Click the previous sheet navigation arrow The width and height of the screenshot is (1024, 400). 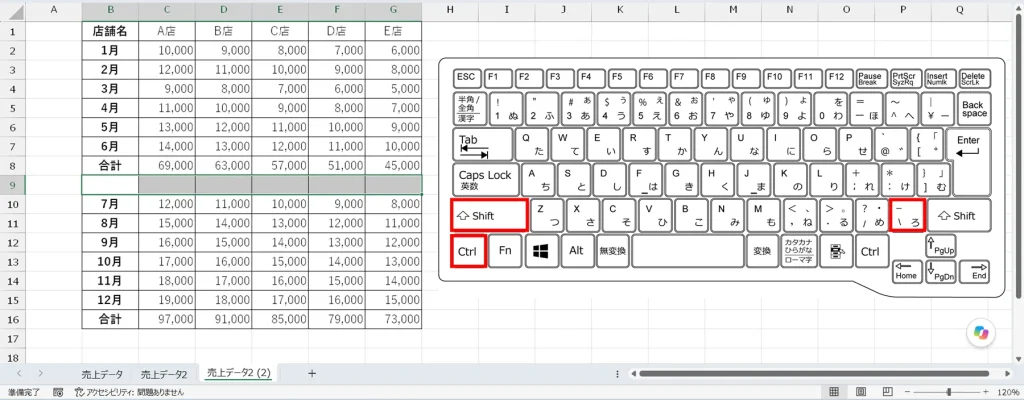[19, 373]
